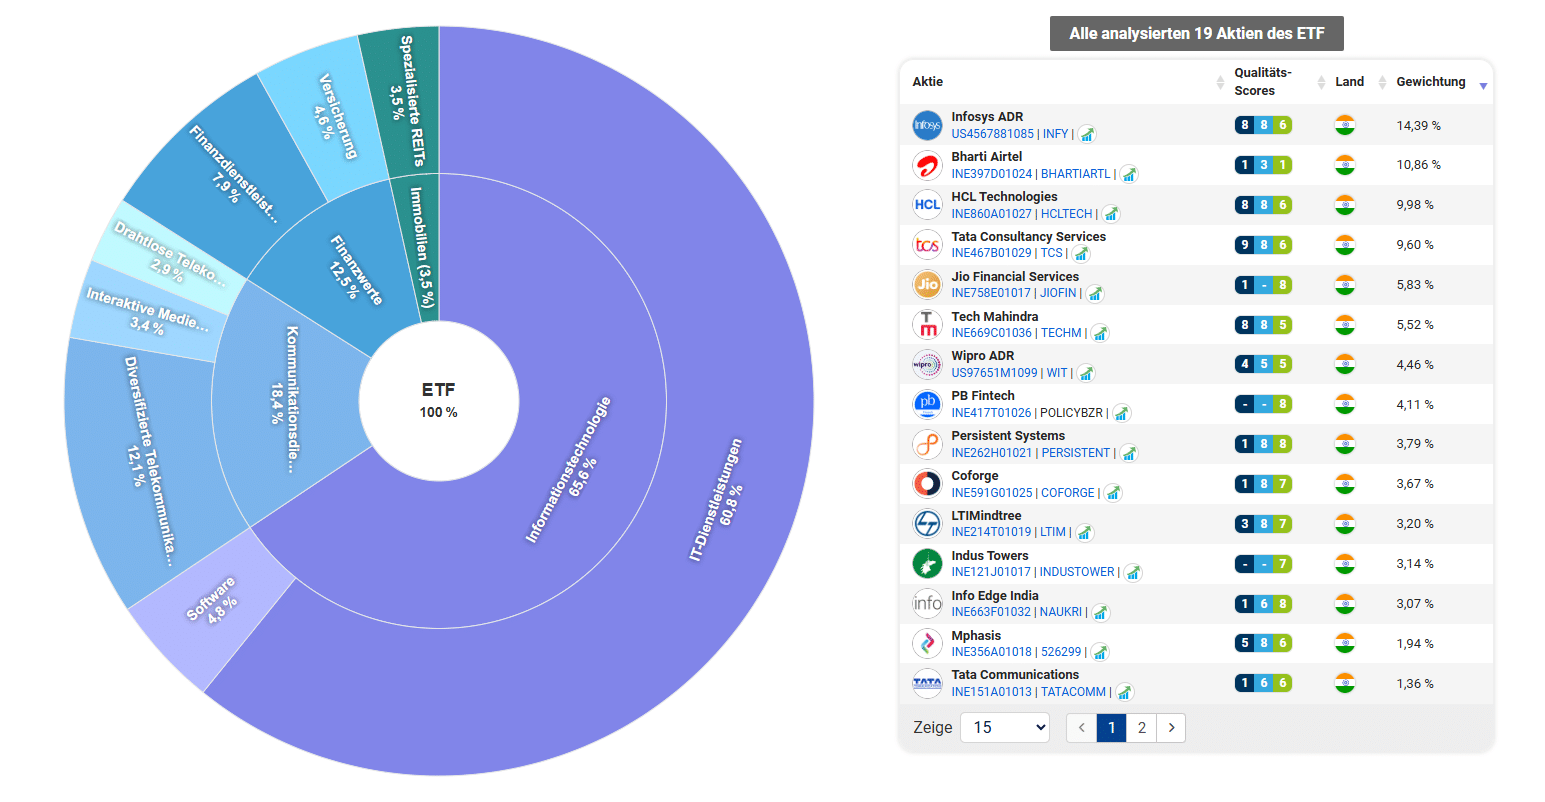The image size is (1545, 802).
Task: Click the HCL Technologies company logo
Action: pos(927,205)
